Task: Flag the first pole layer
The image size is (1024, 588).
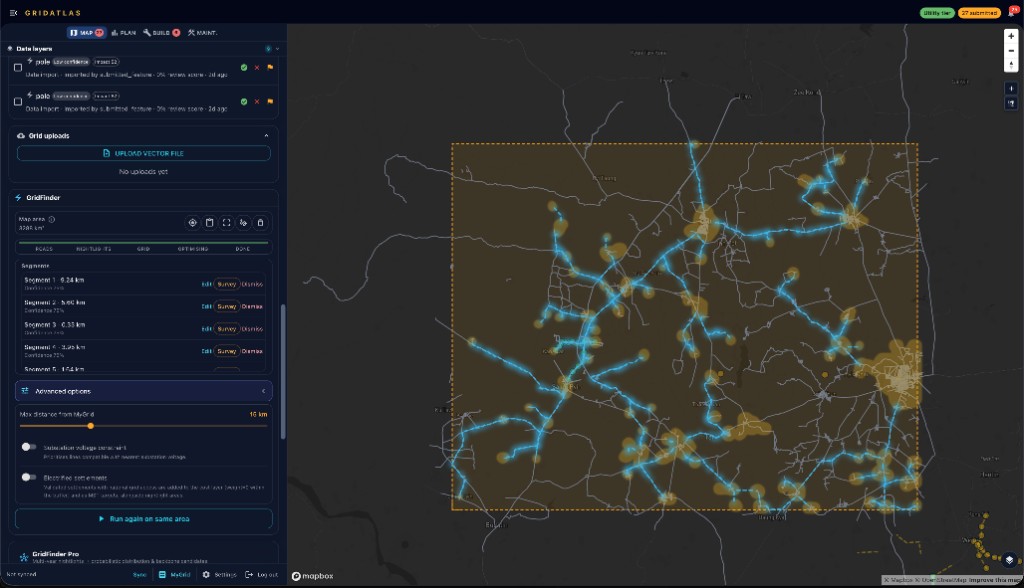Action: coord(270,67)
